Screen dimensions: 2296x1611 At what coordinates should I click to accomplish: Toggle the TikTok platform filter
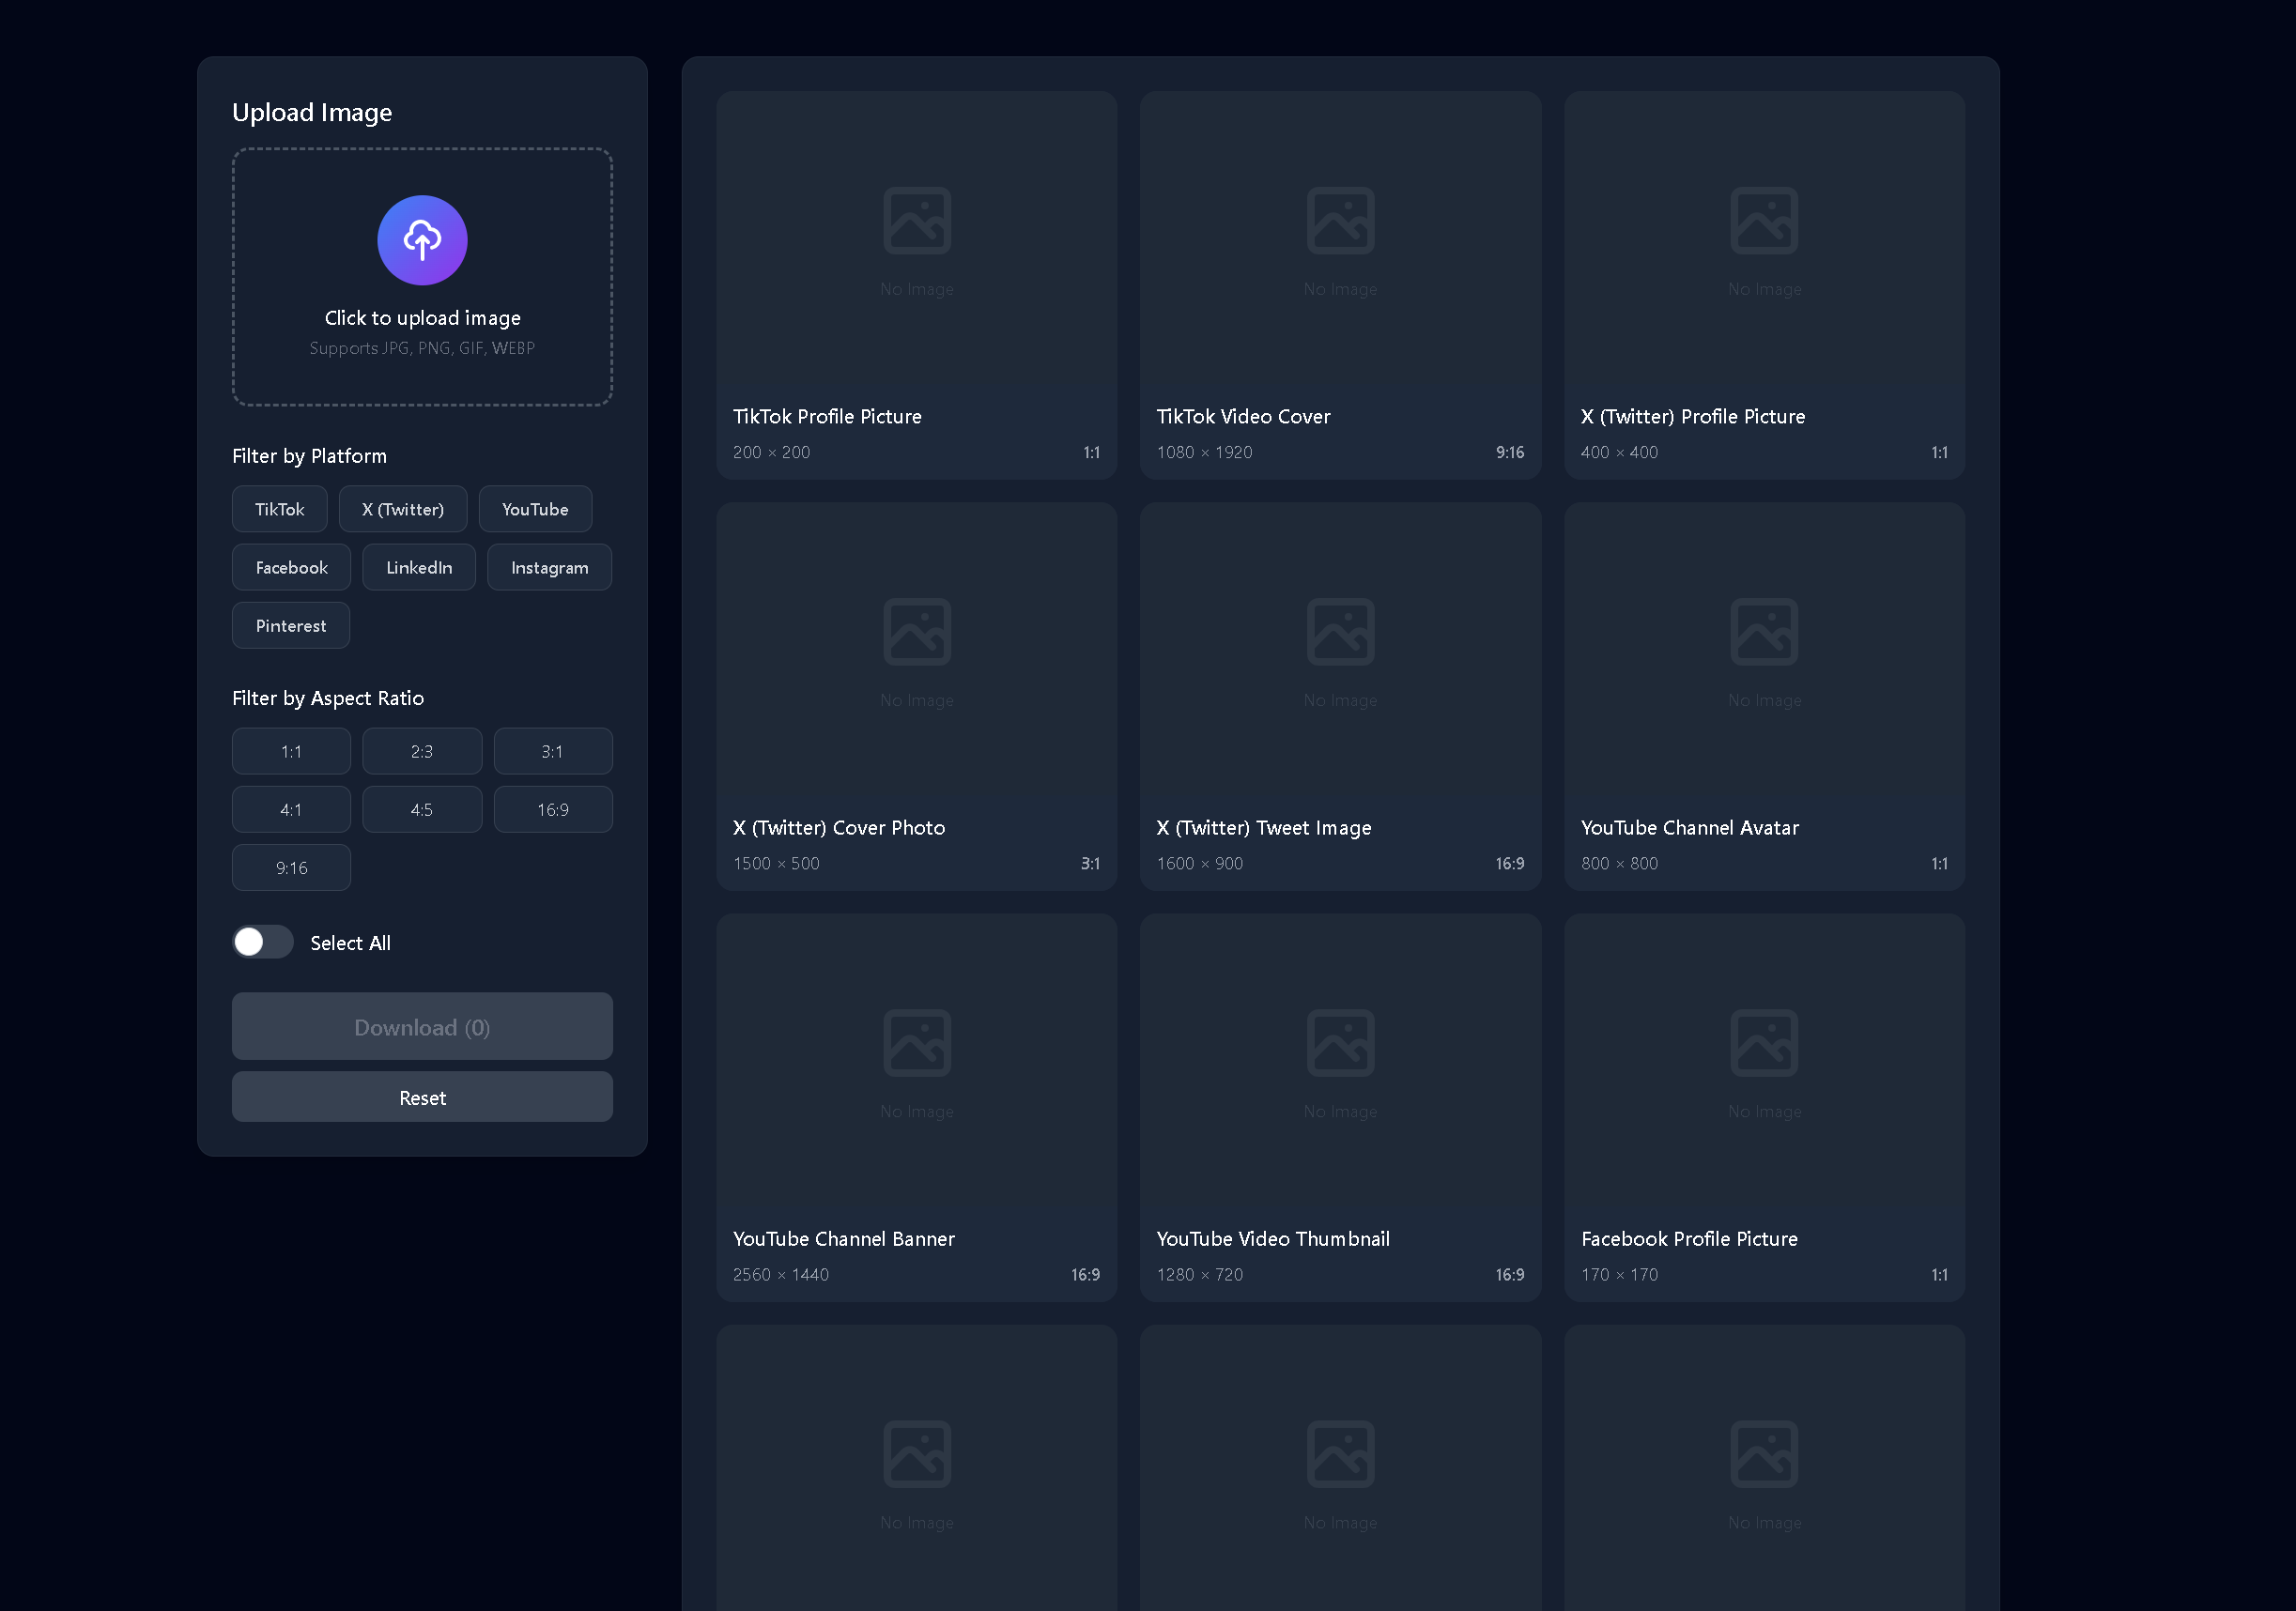[279, 508]
